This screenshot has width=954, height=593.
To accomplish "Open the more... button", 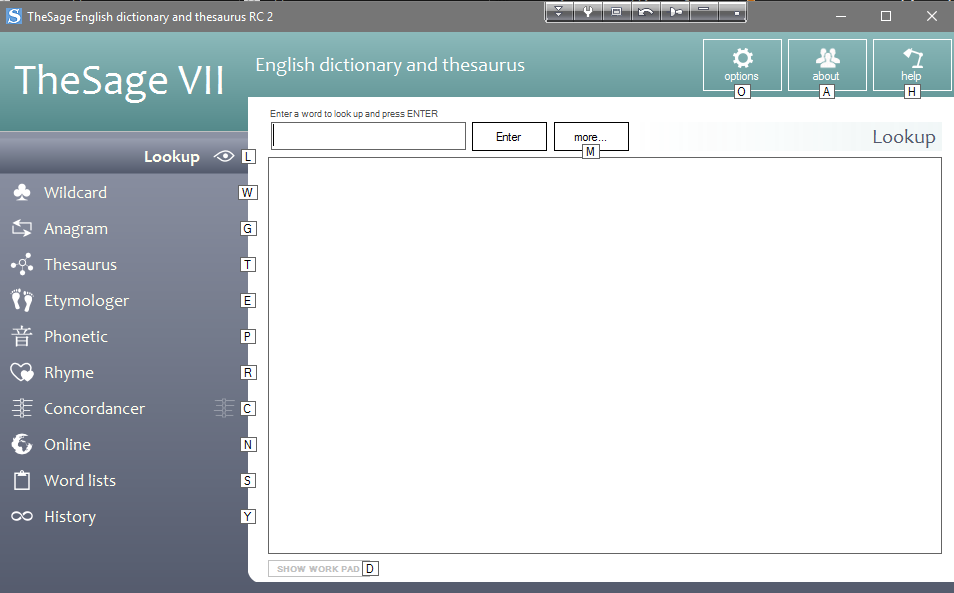I will click(591, 137).
